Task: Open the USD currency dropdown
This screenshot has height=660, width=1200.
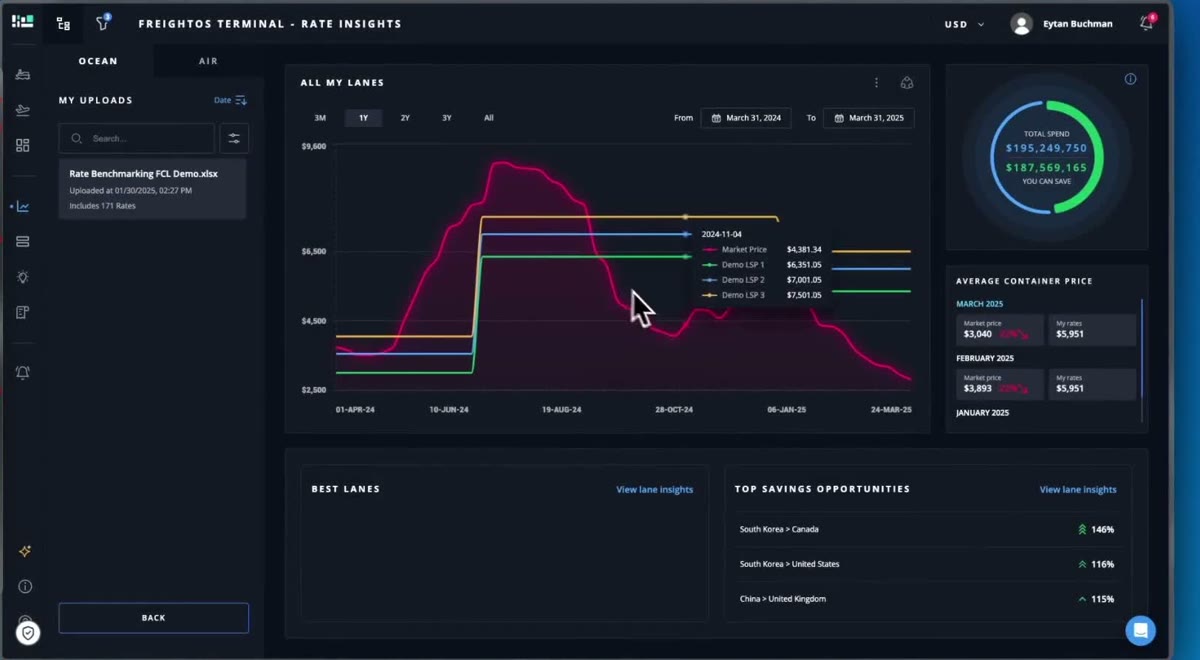Action: point(964,24)
